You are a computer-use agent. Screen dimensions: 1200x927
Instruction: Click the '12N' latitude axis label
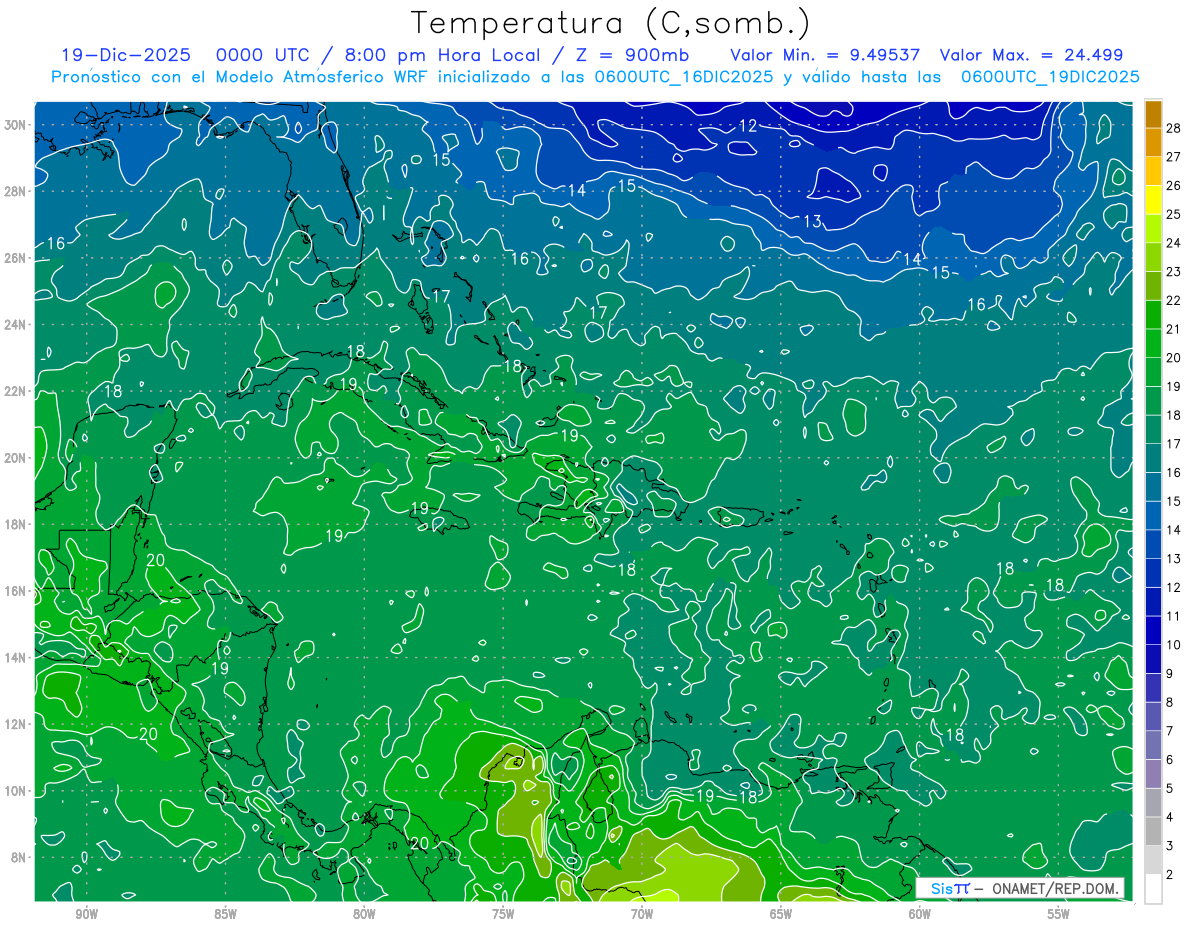pyautogui.click(x=17, y=724)
